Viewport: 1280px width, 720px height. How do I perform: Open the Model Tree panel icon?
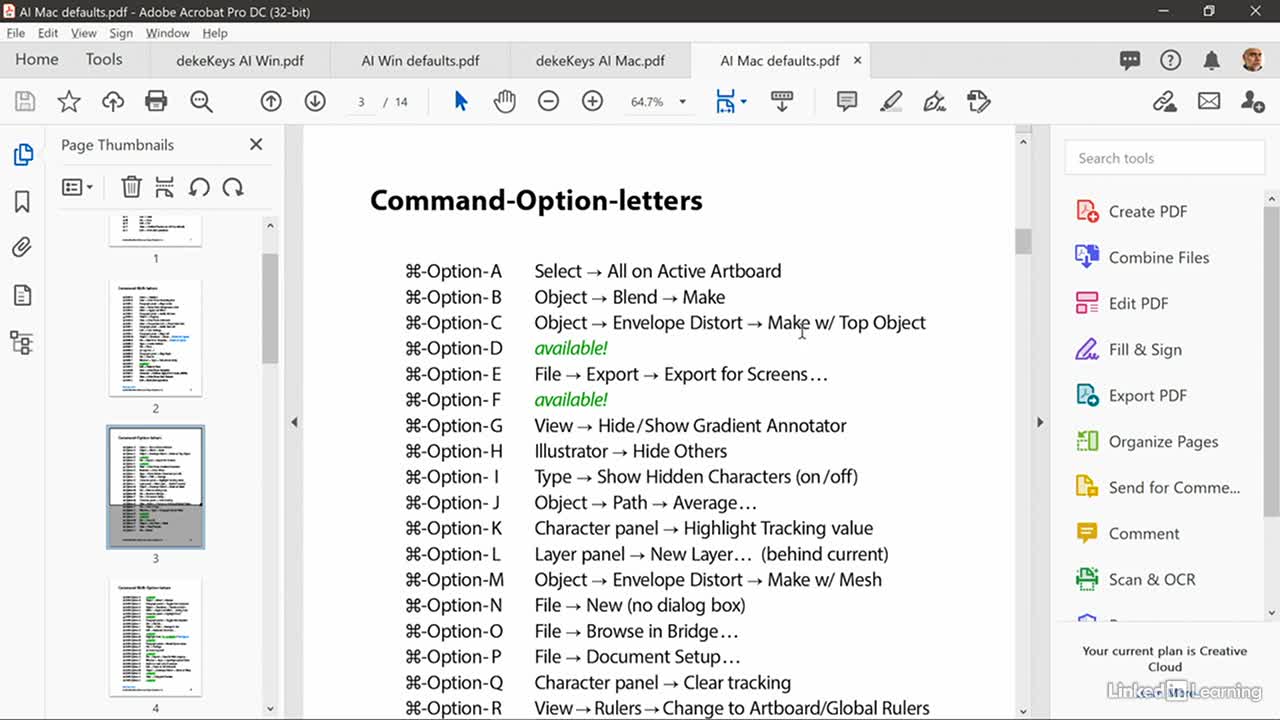click(x=22, y=343)
